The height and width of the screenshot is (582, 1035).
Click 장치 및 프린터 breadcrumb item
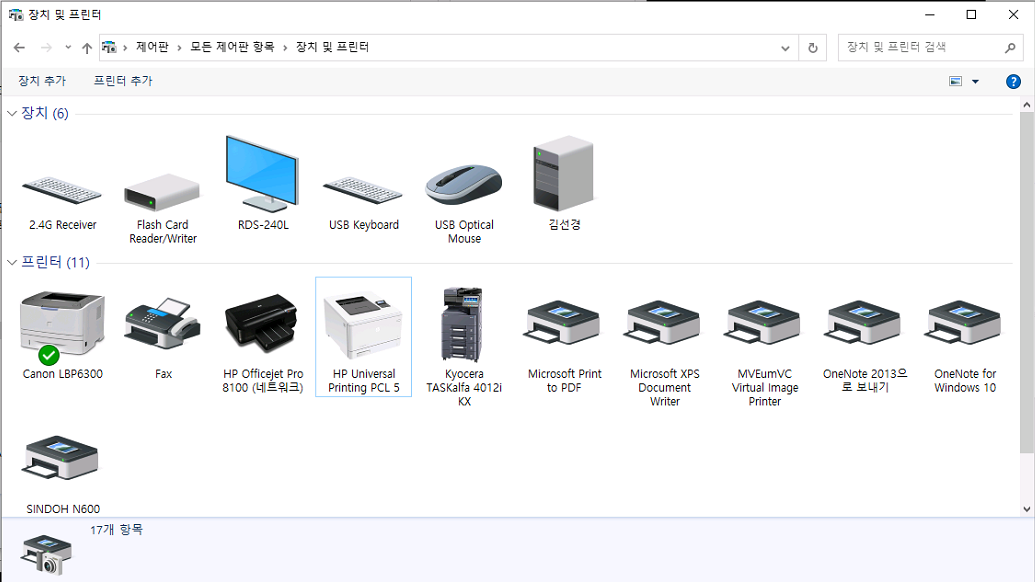click(x=333, y=47)
